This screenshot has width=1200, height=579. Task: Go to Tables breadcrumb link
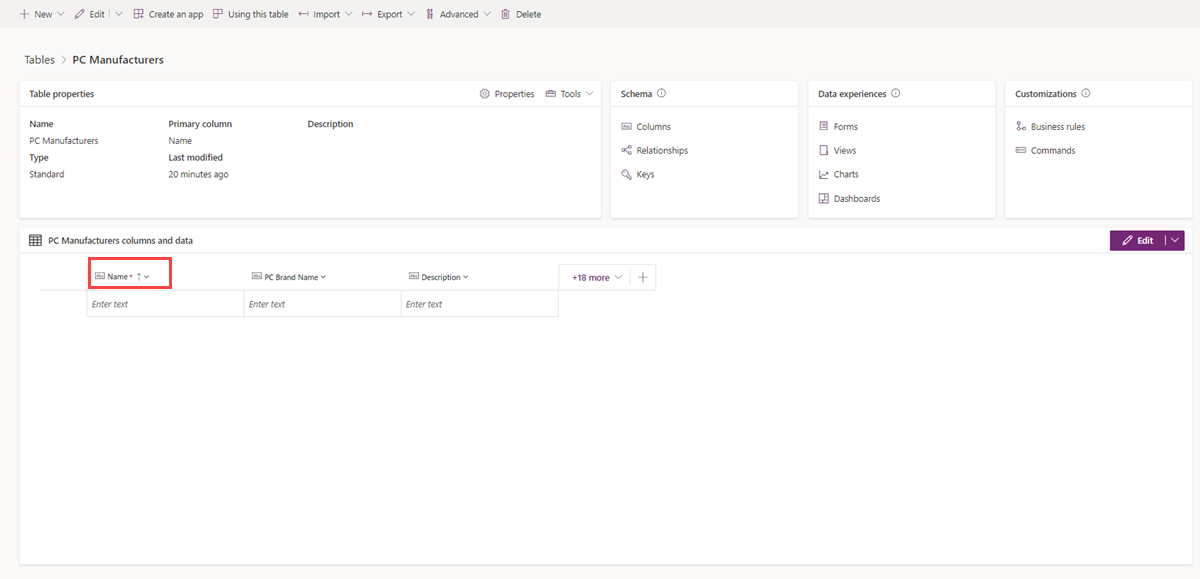point(40,60)
